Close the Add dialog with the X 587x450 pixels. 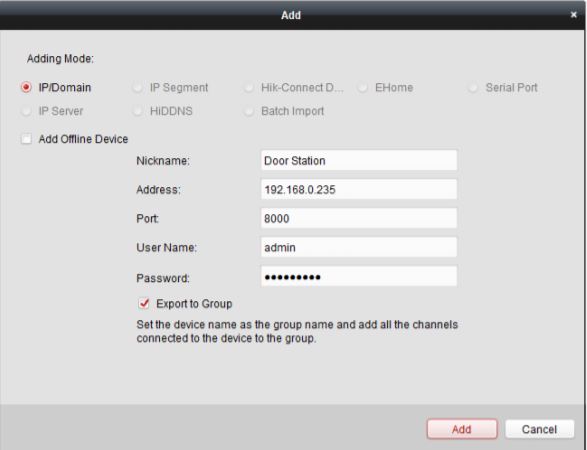click(573, 15)
